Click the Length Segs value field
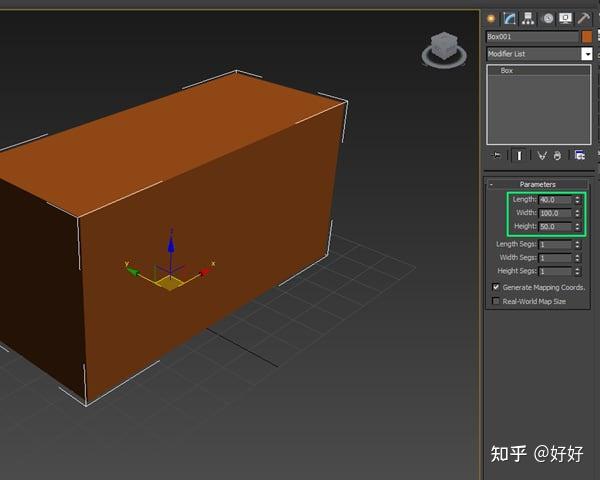 click(555, 245)
